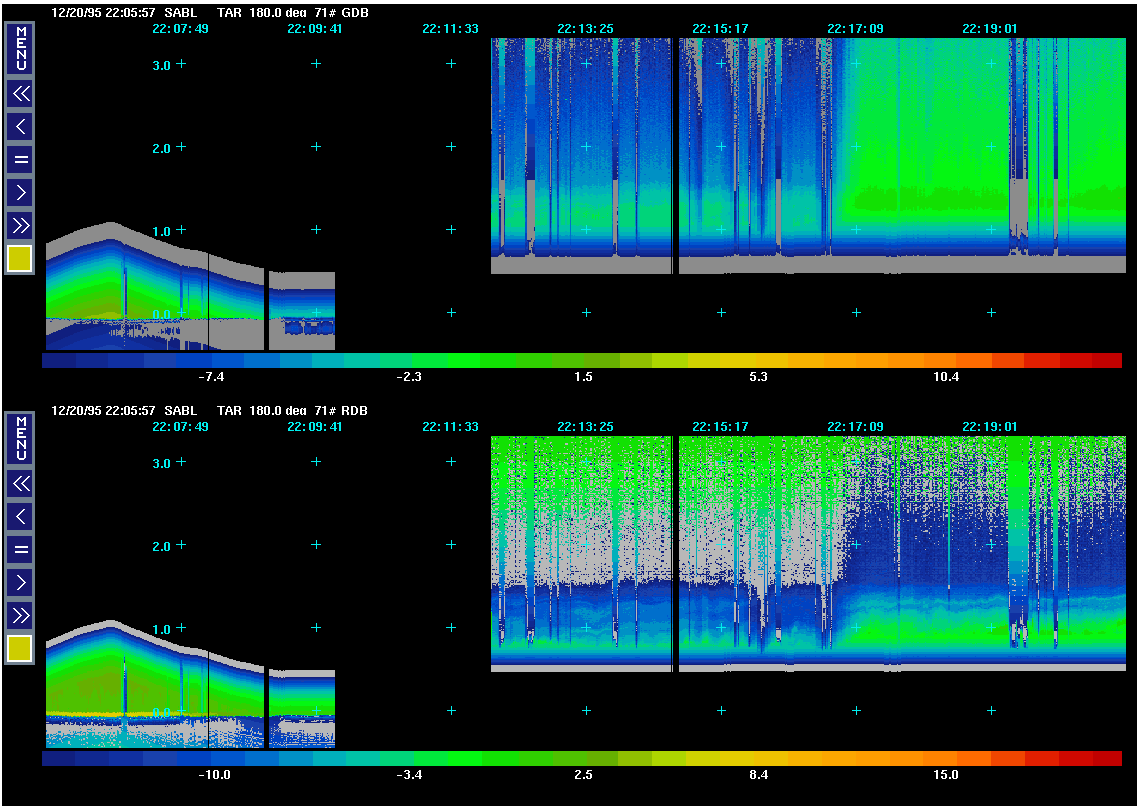
Task: Click the 22:13:25 time label in GDB panel
Action: pos(585,29)
